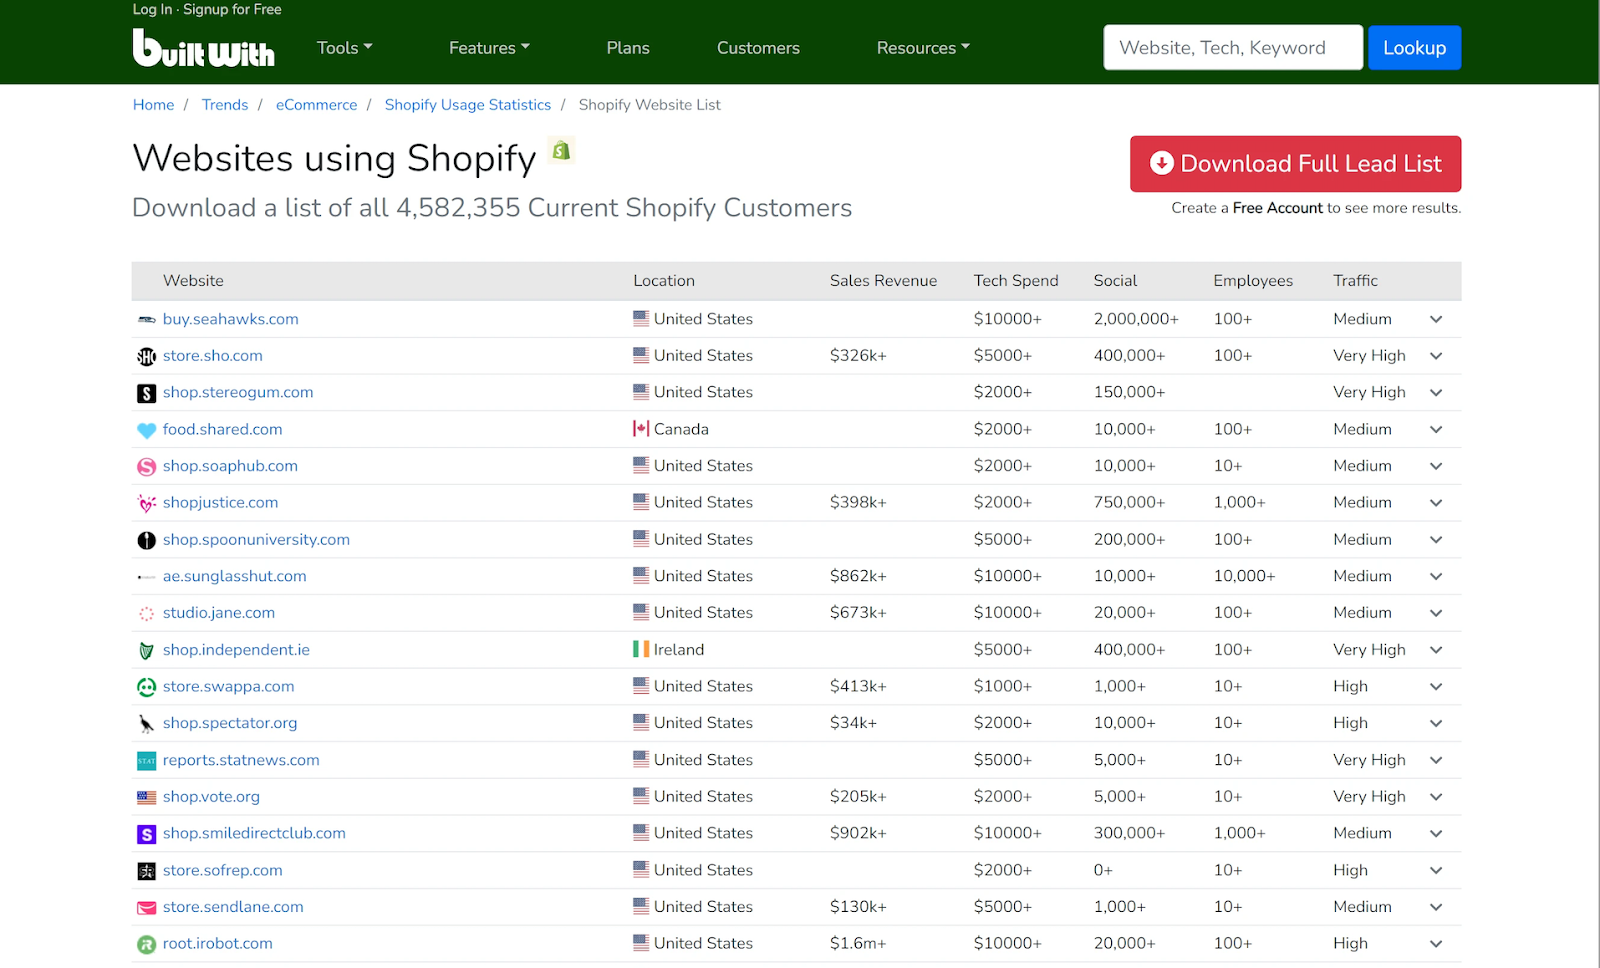Click the green Swappa favicon next to store.swappa.com
This screenshot has width=1600, height=968.
146,687
